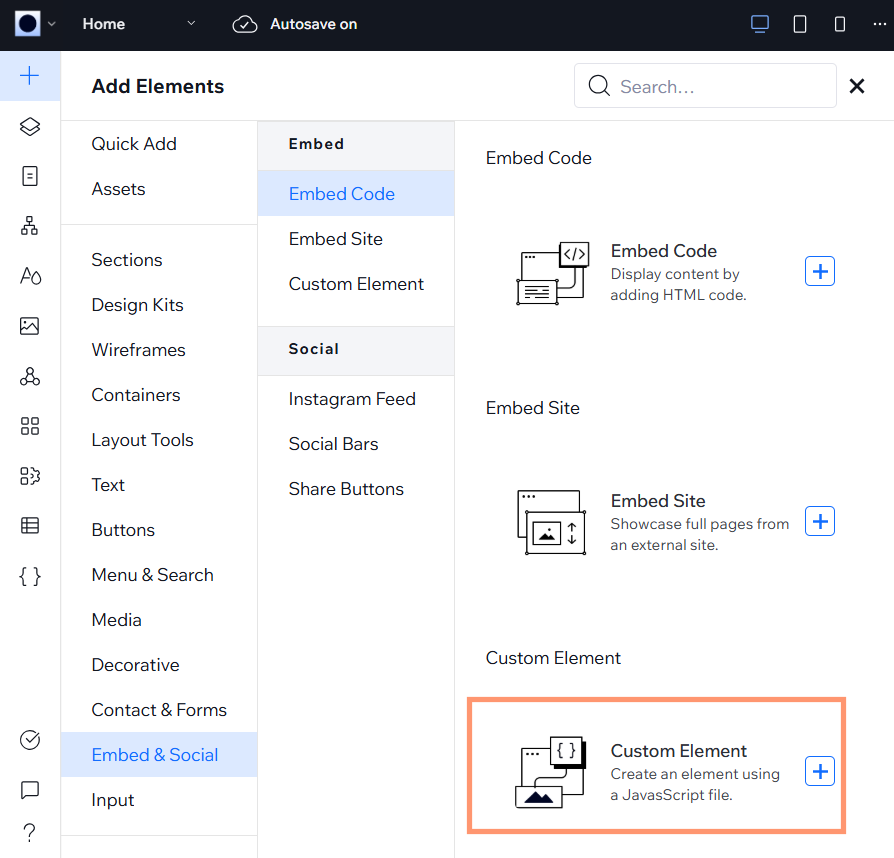
Task: Open the logo menu dropdown arrow
Action: [52, 24]
